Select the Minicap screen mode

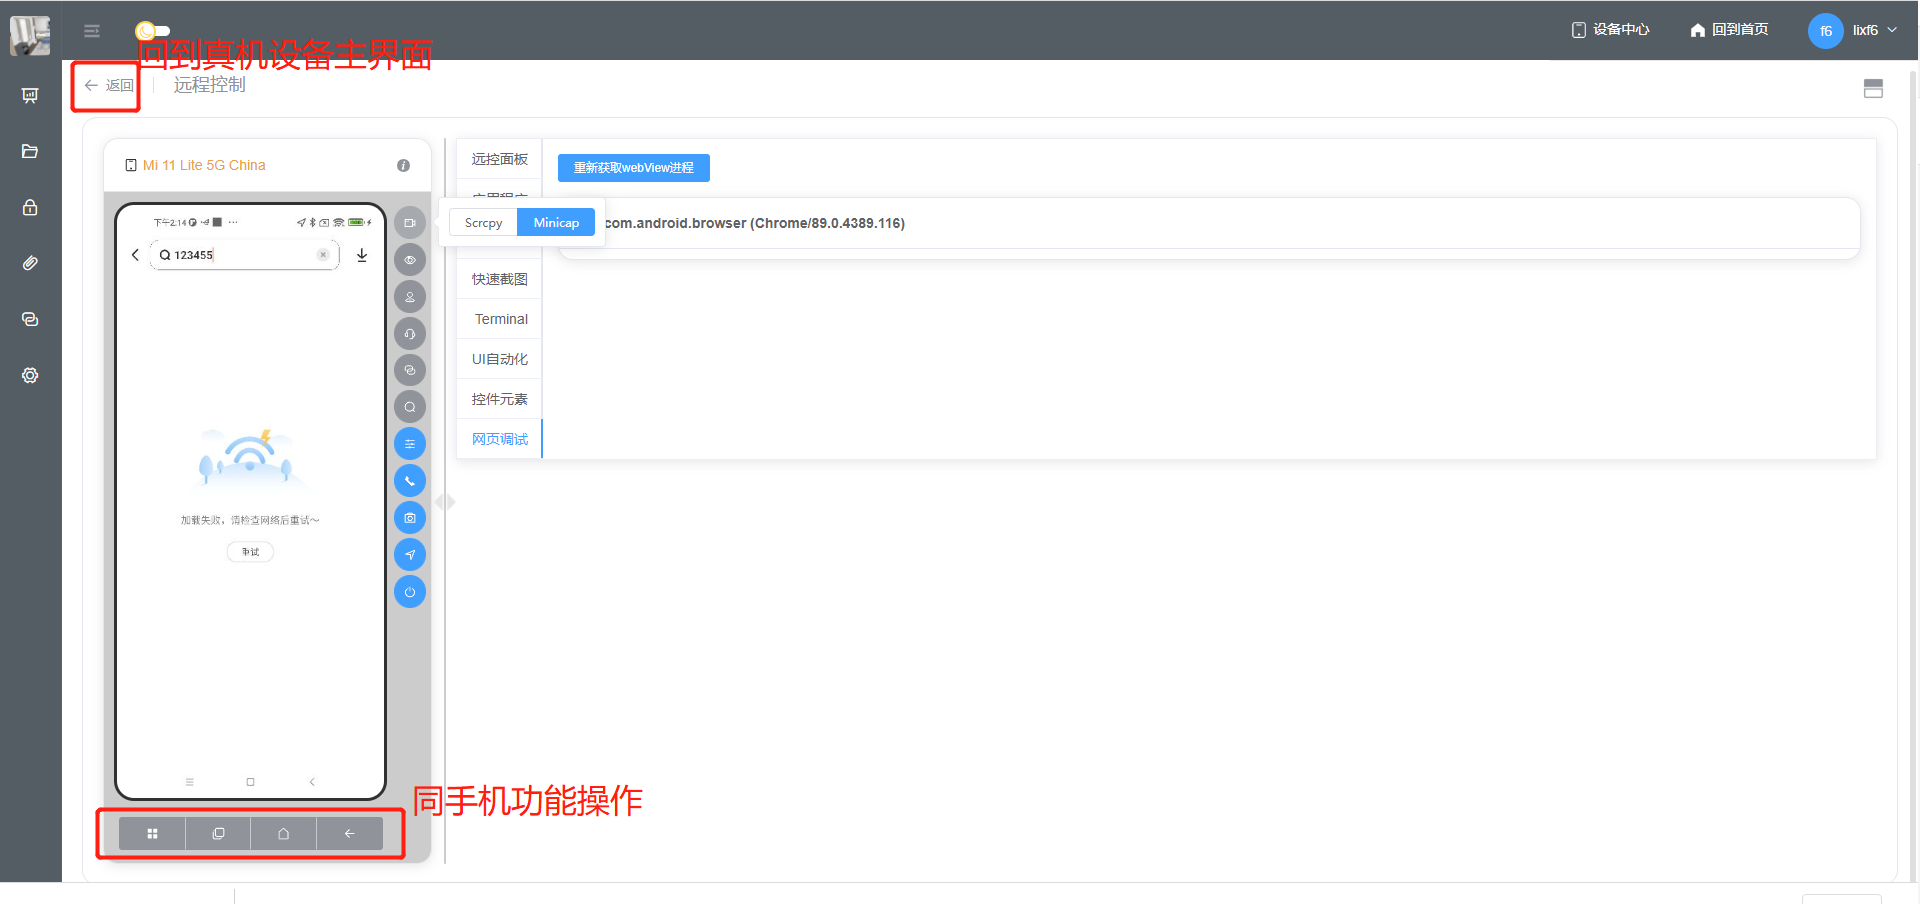click(x=556, y=223)
